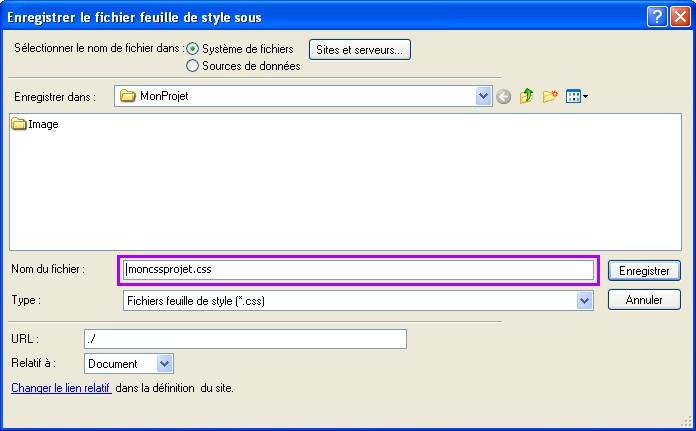The image size is (696, 431).
Task: Expand the Relatif à Document dropdown
Action: [x=165, y=364]
